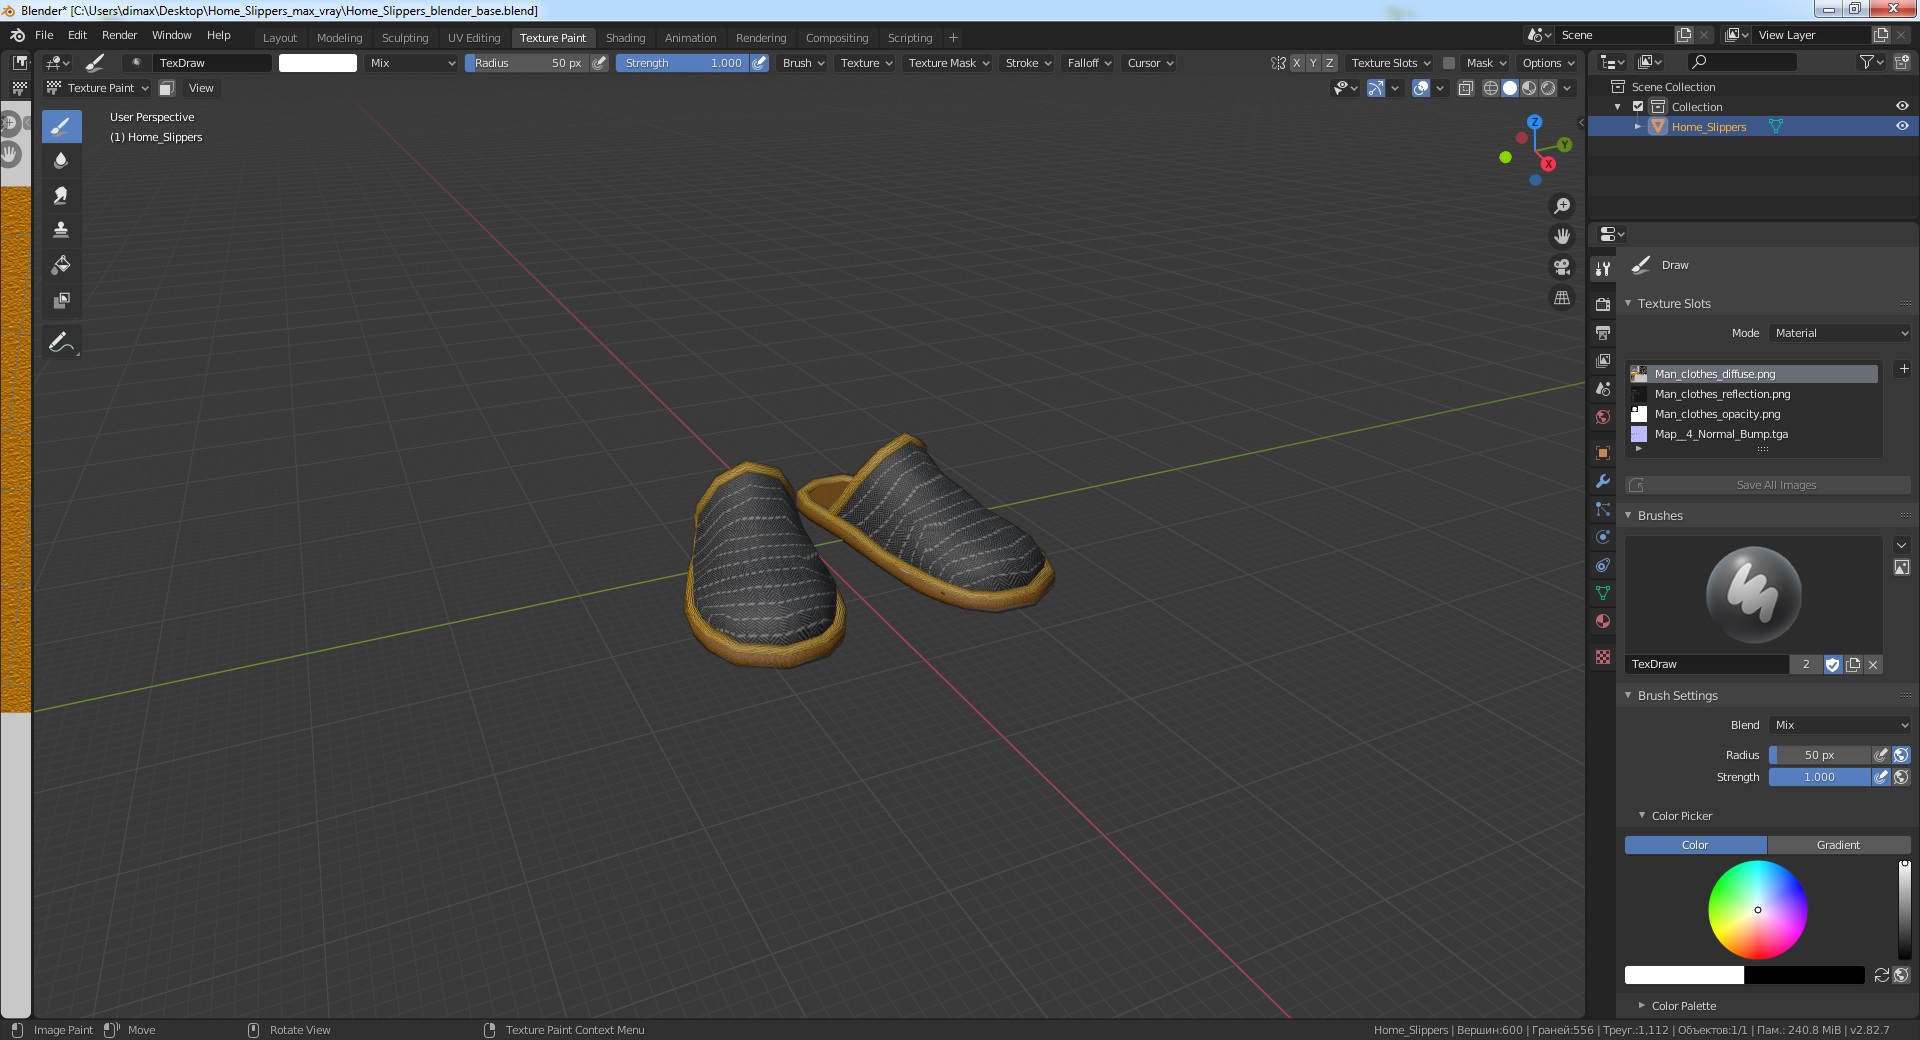Open the Object Data mesh tab
1920x1040 pixels.
(1603, 593)
